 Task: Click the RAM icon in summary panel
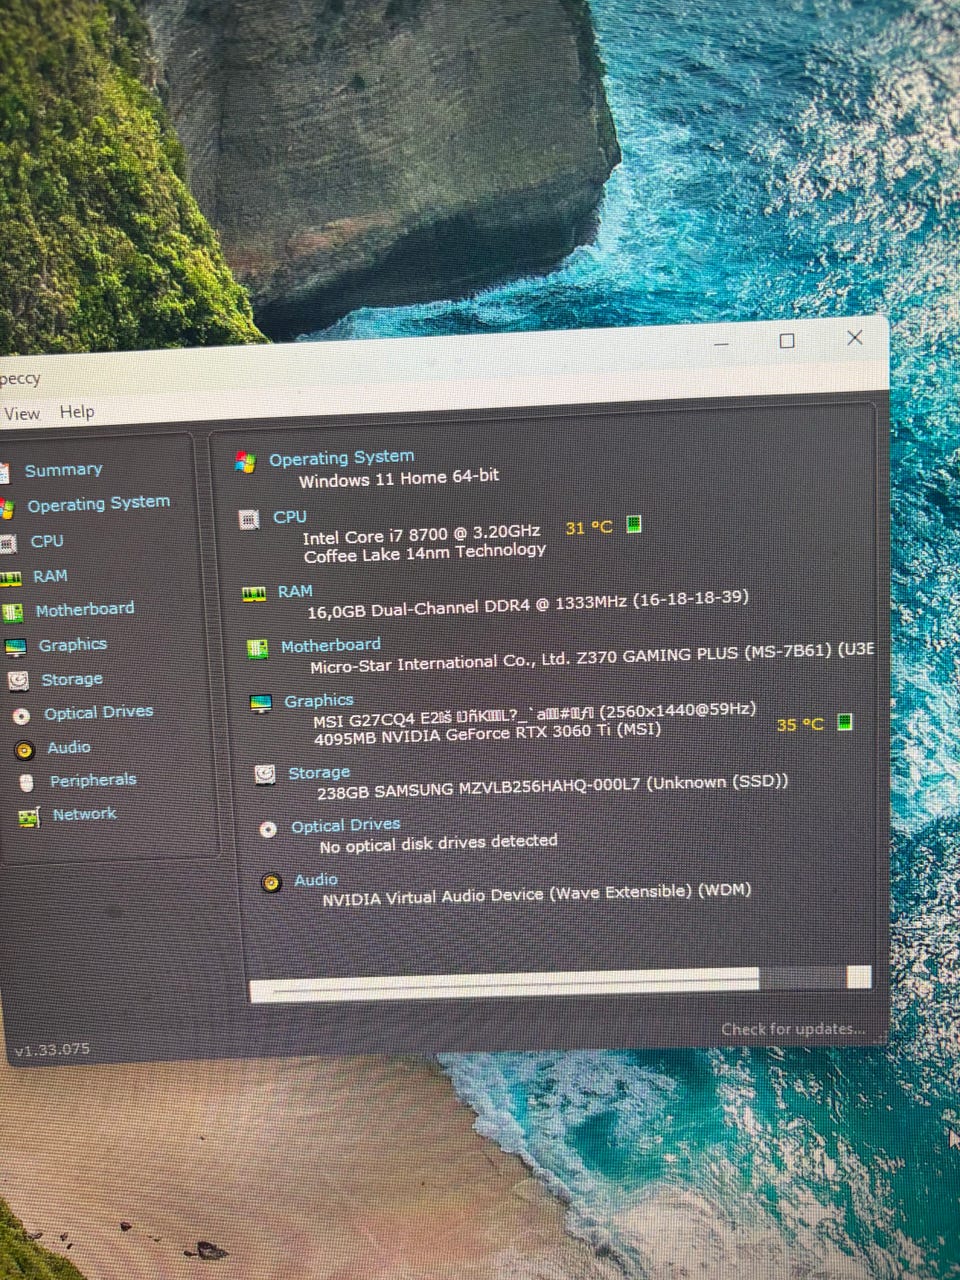254,593
